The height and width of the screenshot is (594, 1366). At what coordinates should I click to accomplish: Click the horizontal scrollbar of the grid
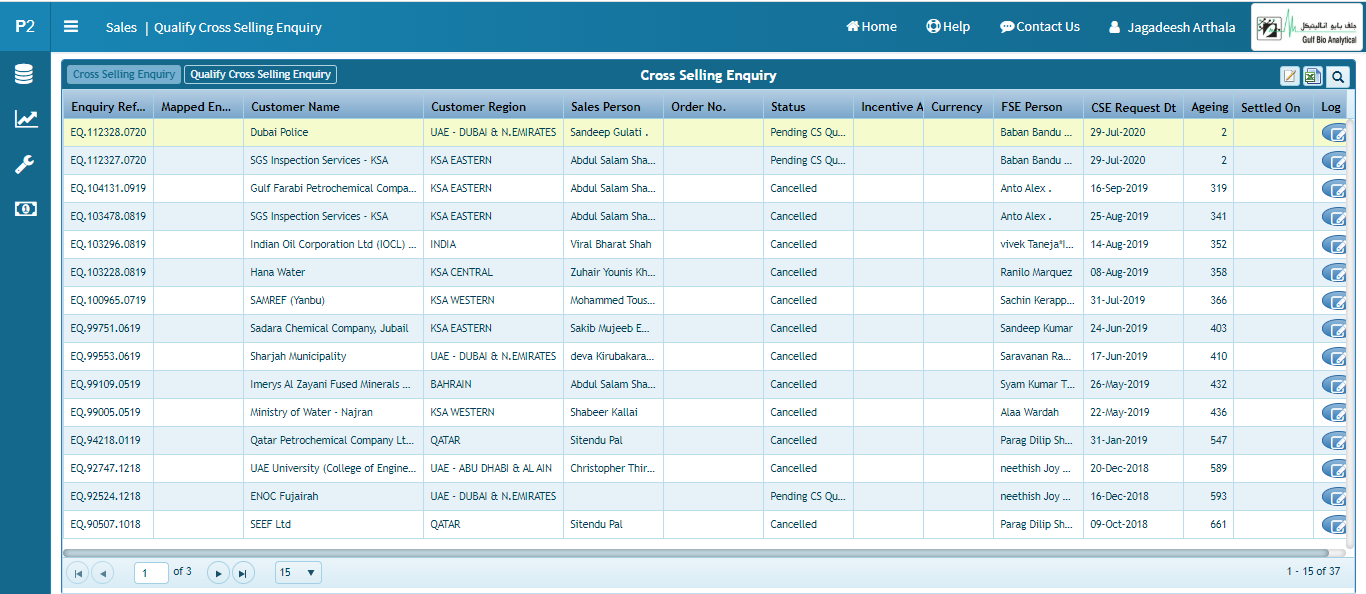pos(696,552)
